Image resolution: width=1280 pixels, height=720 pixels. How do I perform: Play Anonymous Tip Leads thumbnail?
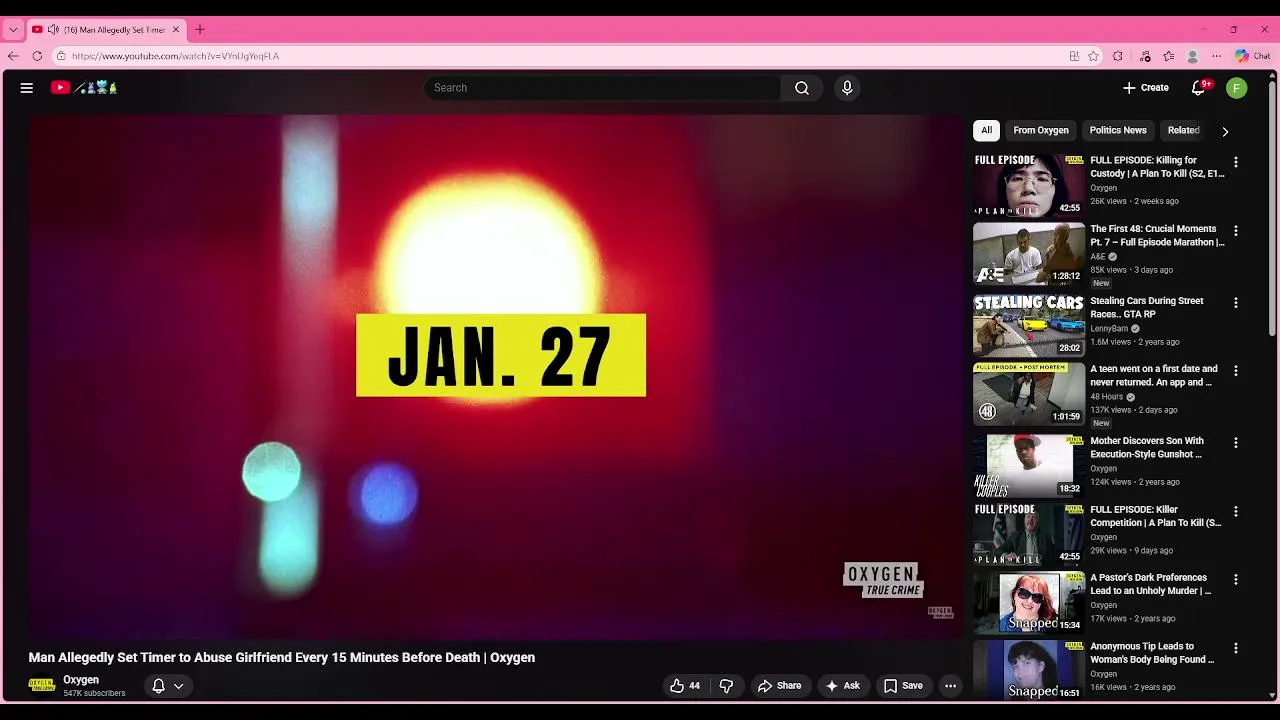click(1029, 670)
